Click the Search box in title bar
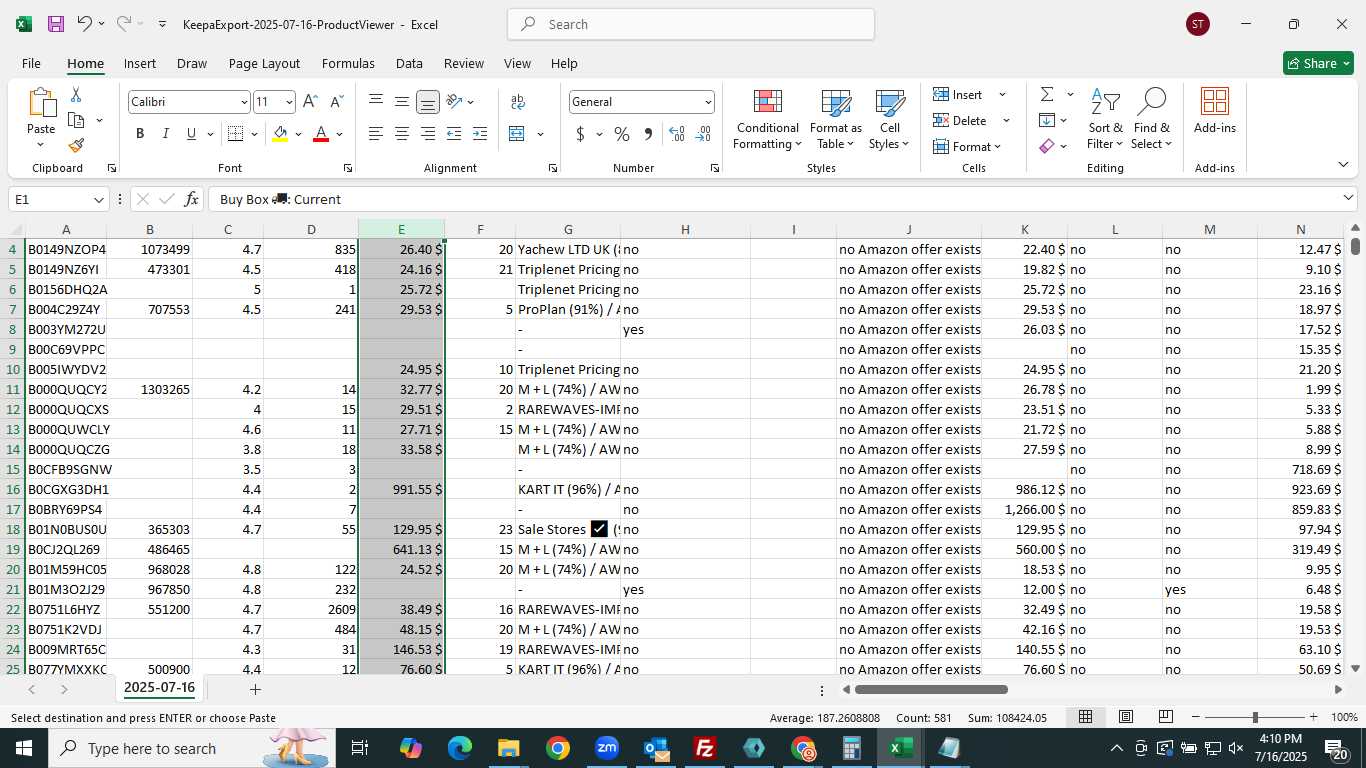The image size is (1366, 768). (x=691, y=24)
